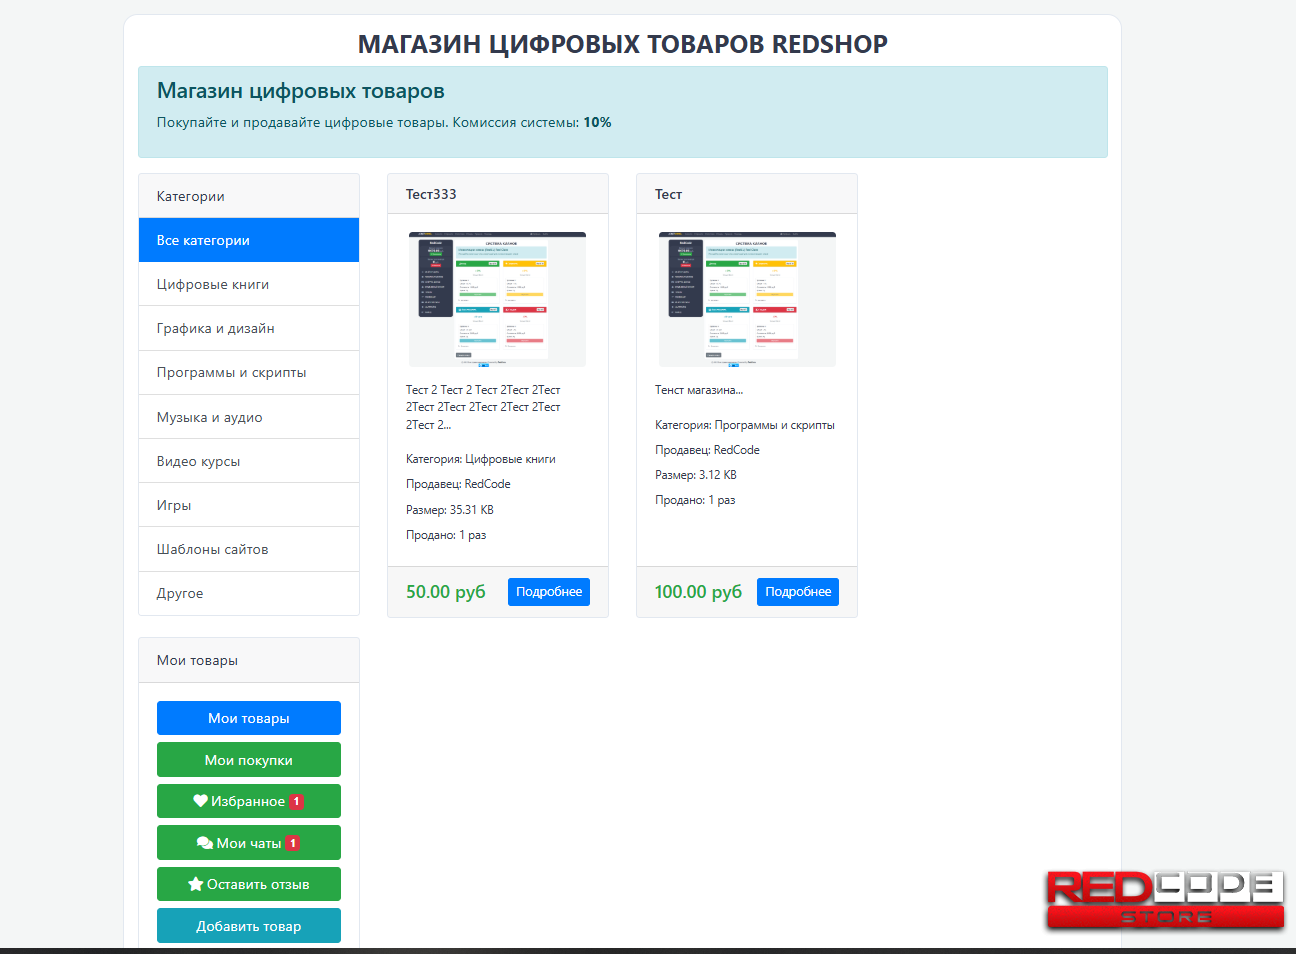Open the Видео курсы category

coord(248,461)
